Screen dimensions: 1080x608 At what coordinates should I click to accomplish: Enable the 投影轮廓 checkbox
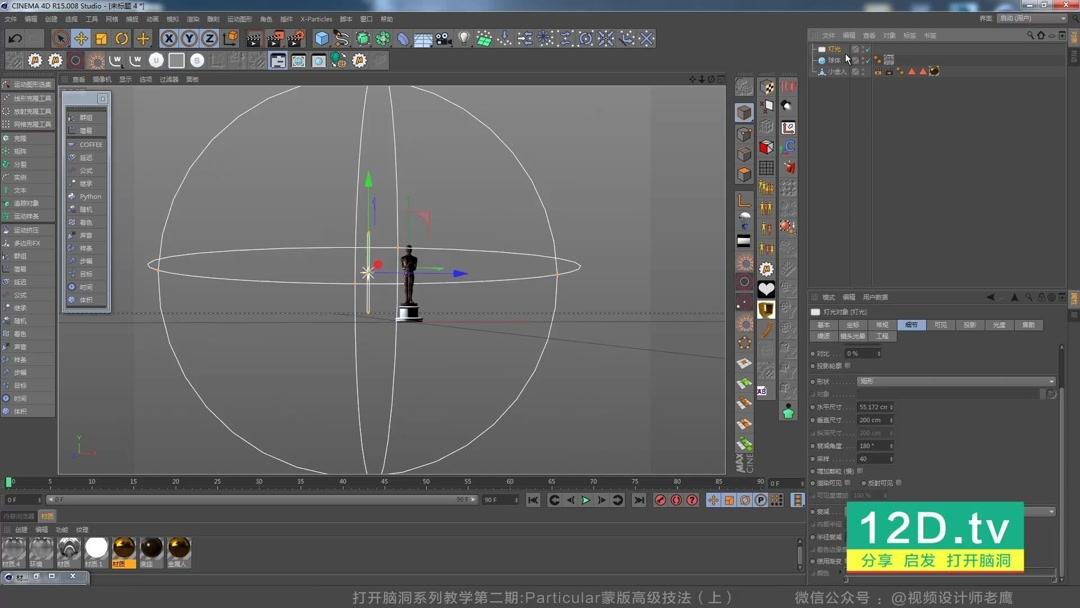click(847, 366)
